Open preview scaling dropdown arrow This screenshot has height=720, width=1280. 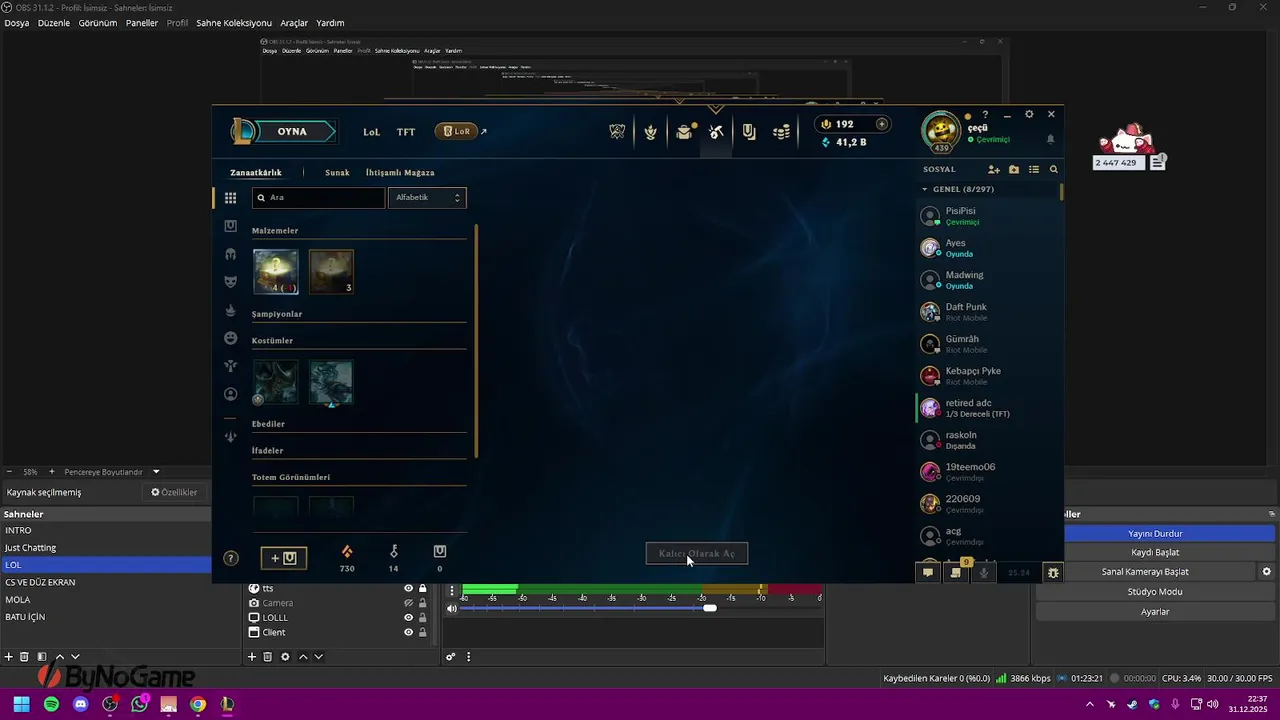[x=156, y=472]
